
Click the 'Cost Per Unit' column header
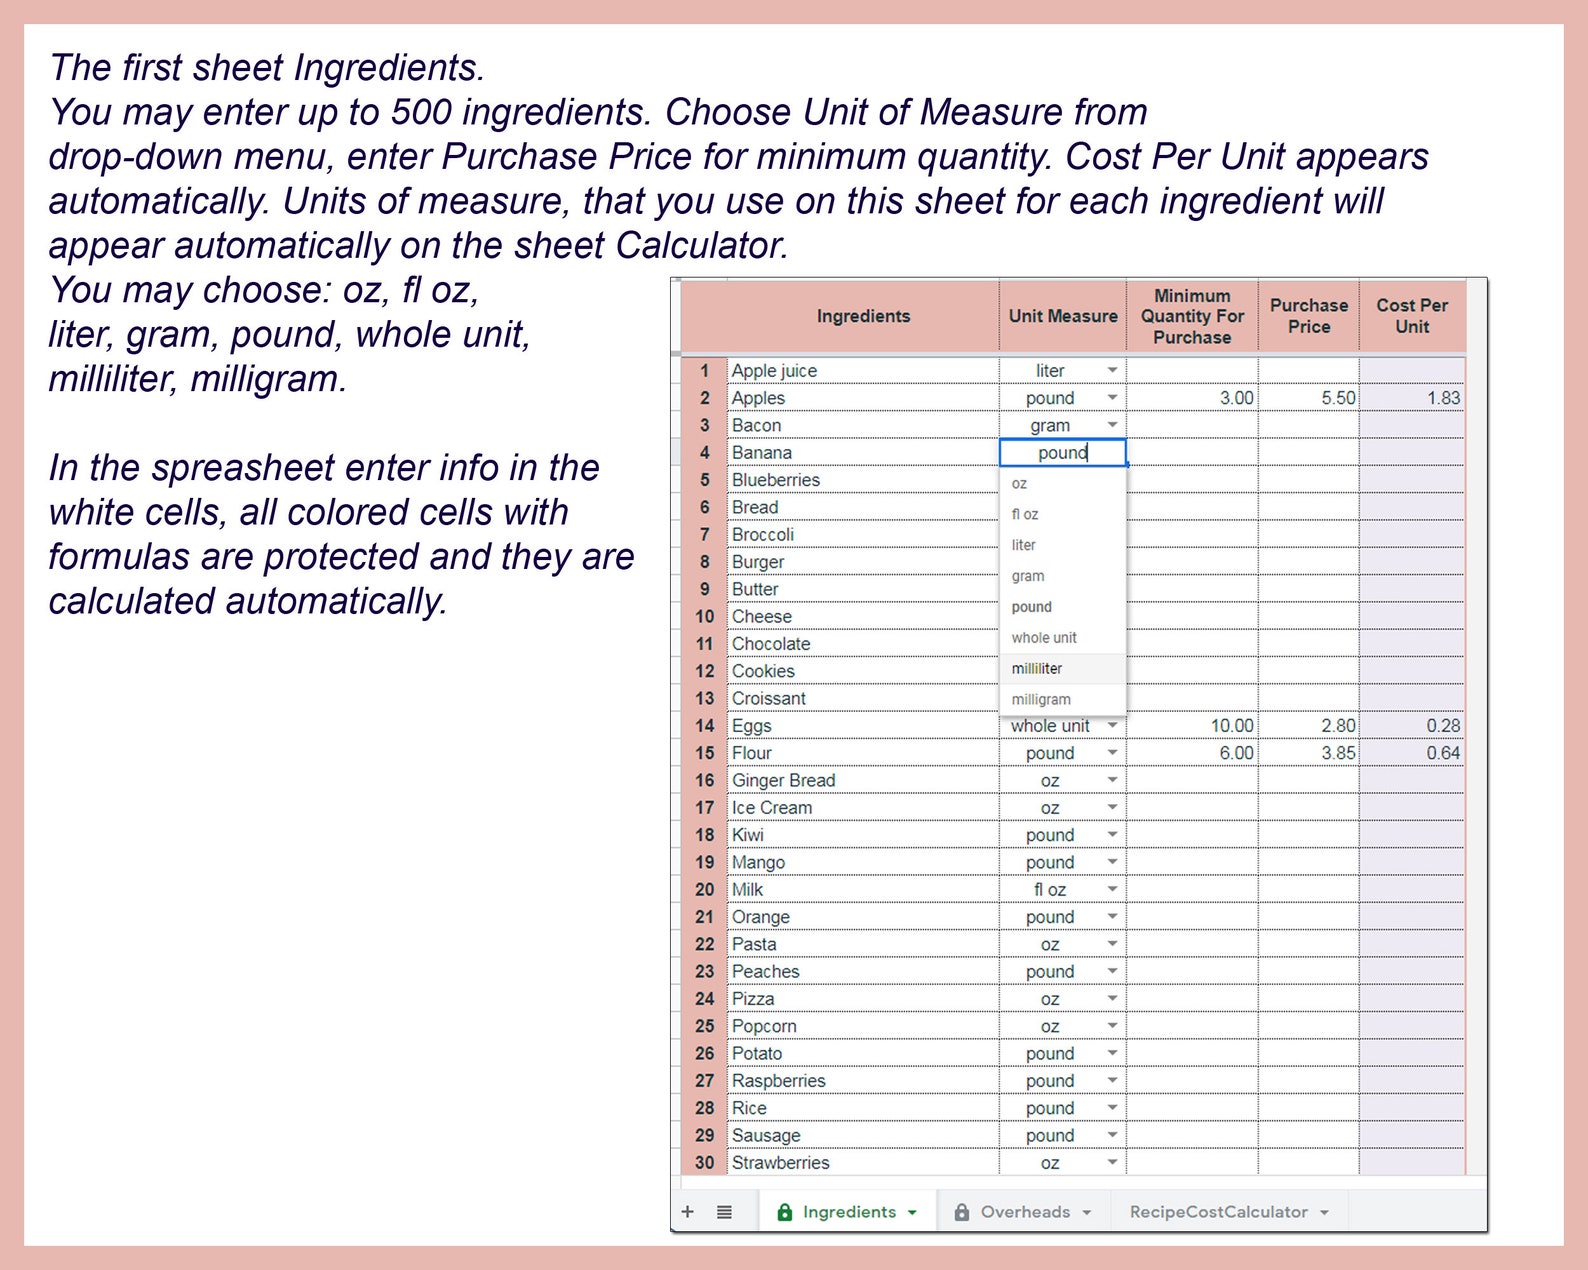click(1412, 316)
